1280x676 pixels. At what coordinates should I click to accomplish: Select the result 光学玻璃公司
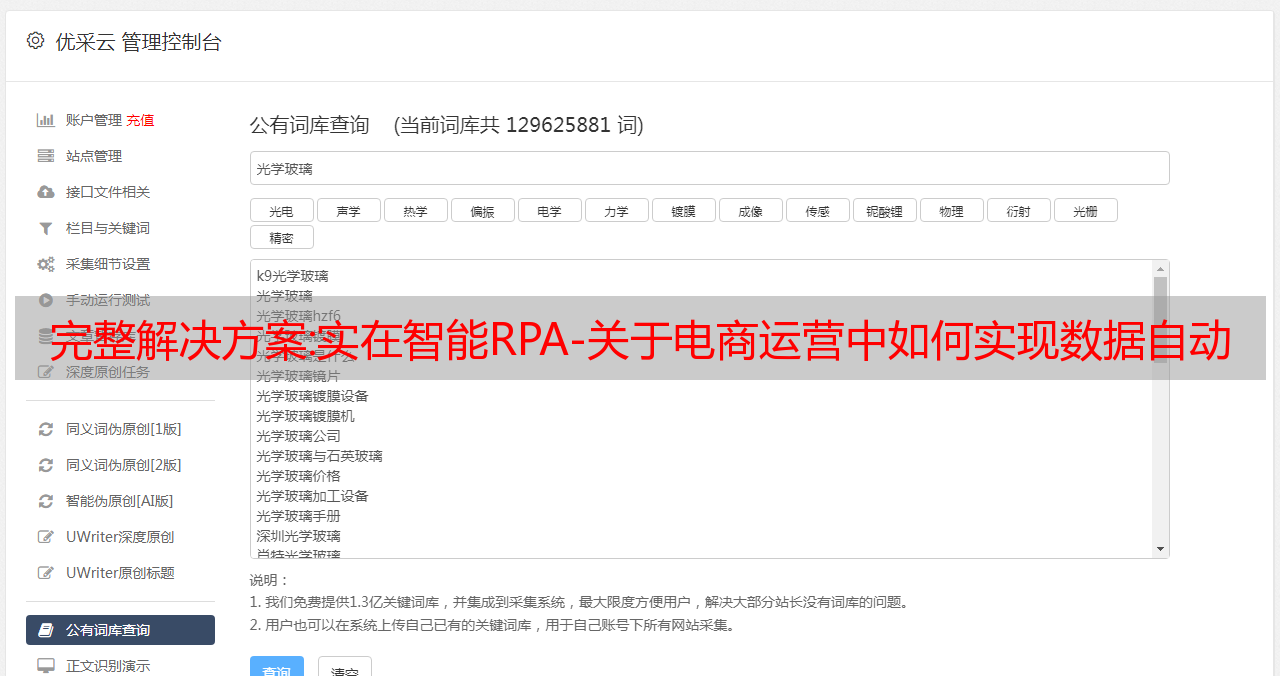(298, 436)
